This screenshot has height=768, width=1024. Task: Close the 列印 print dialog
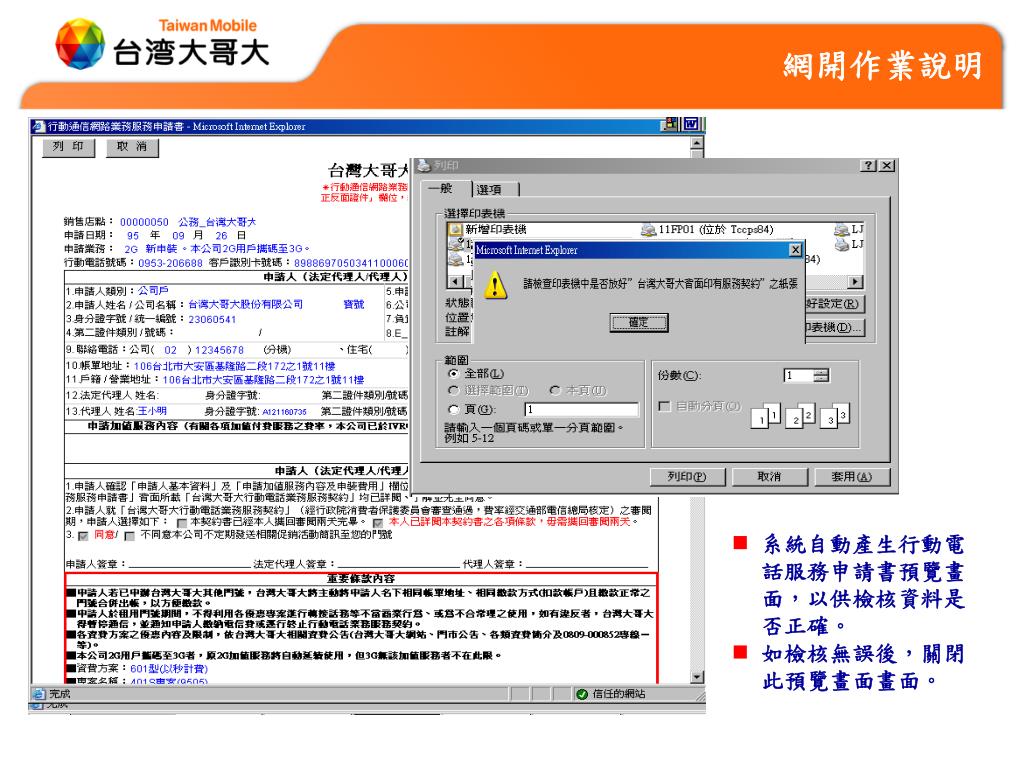point(886,165)
